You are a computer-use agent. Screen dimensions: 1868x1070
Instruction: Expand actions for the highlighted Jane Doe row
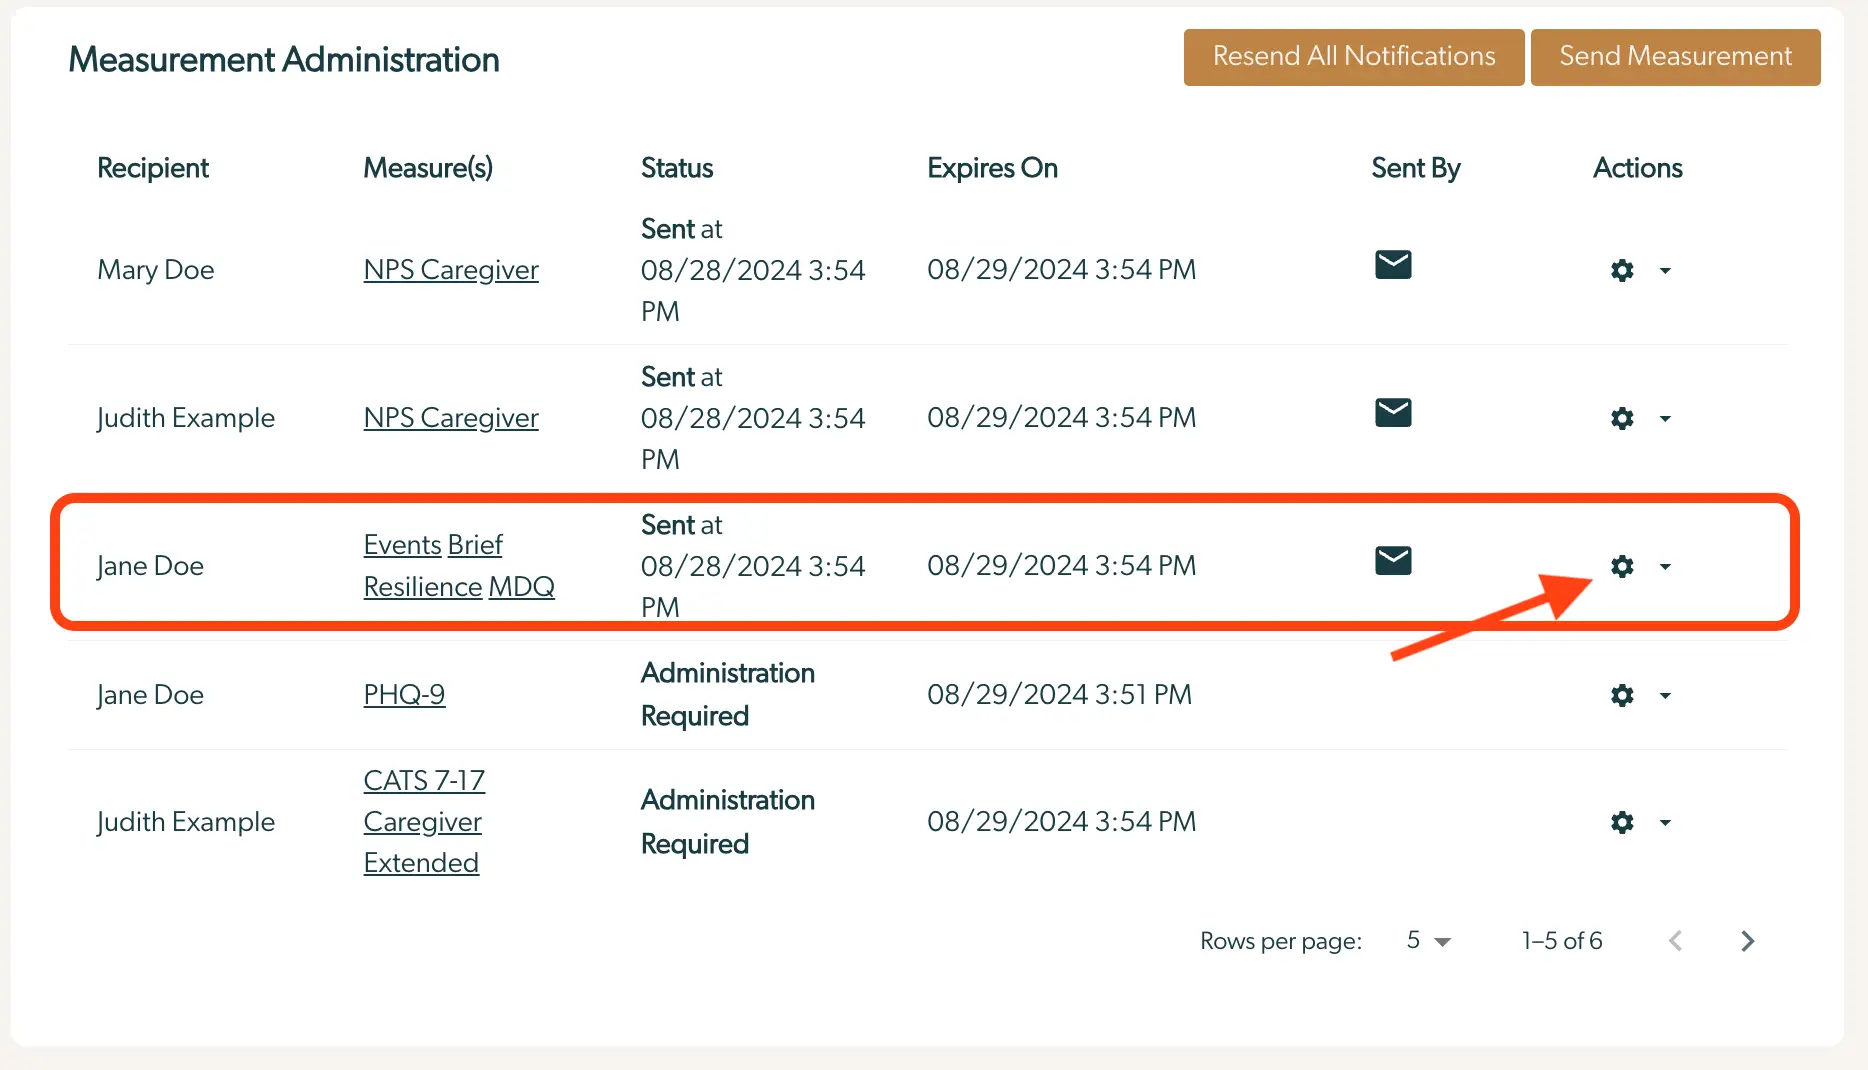coord(1665,566)
